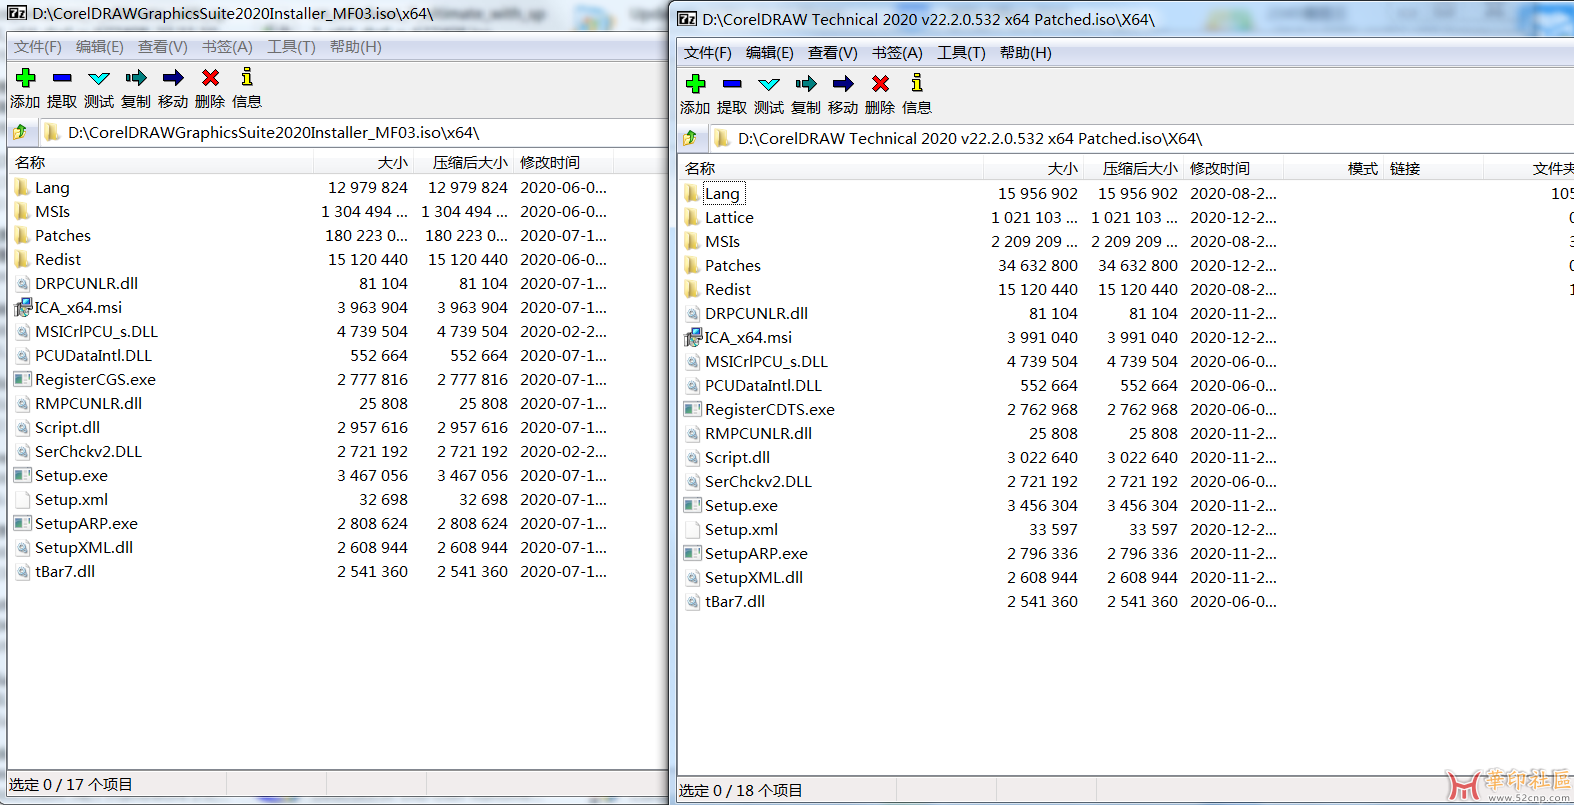Select Script.dll name in left window

click(x=67, y=427)
